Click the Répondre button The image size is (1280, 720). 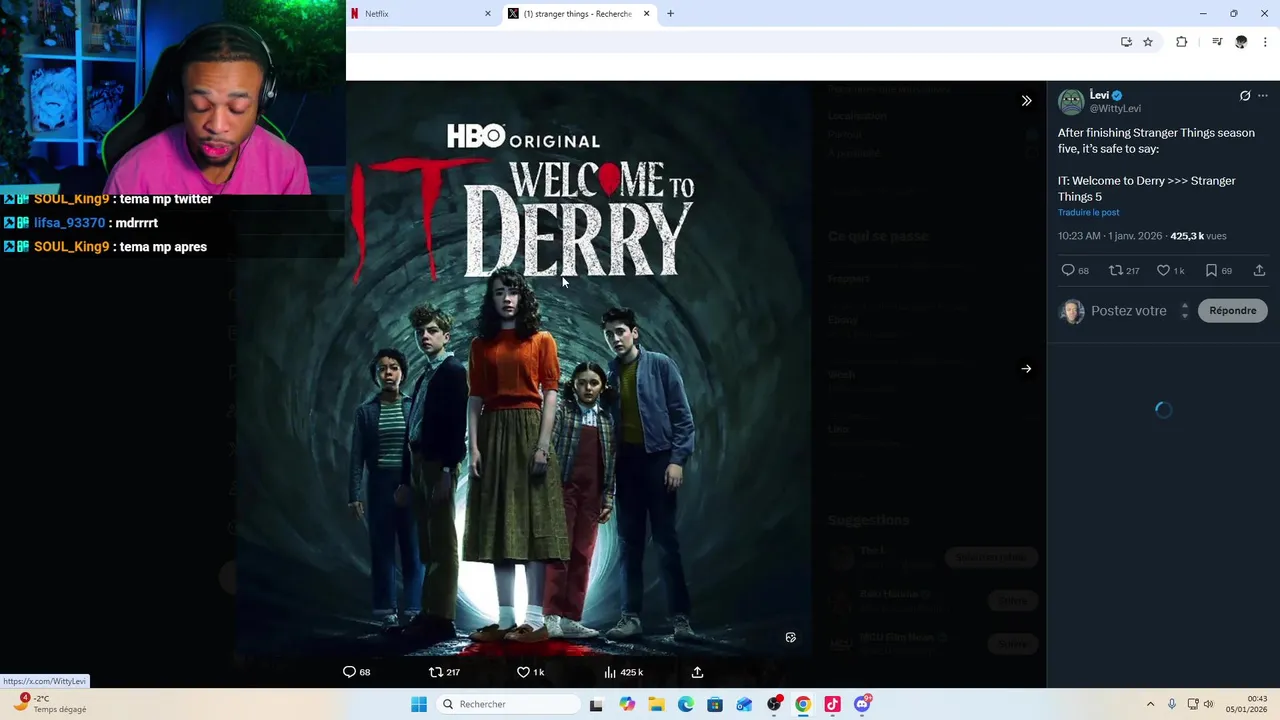1232,311
